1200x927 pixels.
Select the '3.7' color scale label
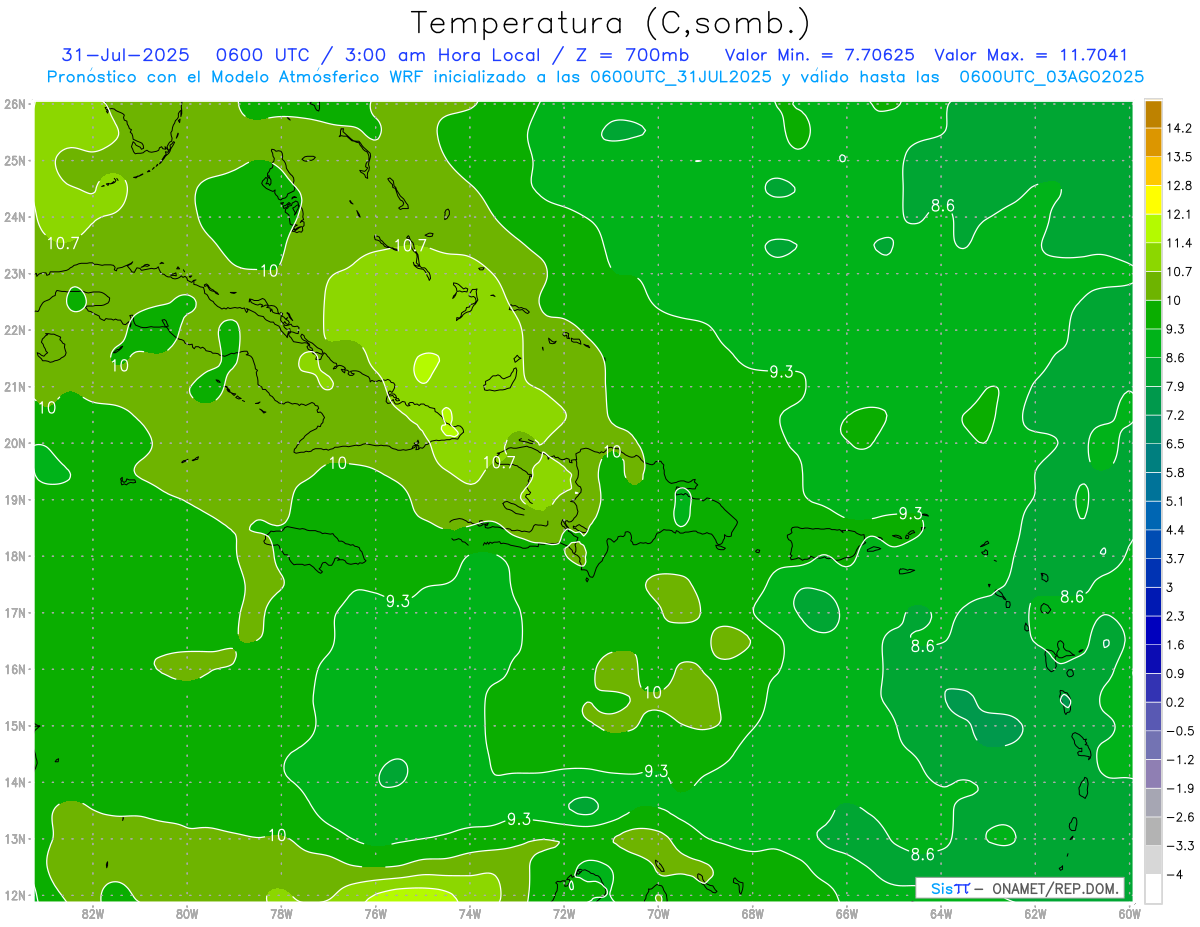tap(1175, 559)
